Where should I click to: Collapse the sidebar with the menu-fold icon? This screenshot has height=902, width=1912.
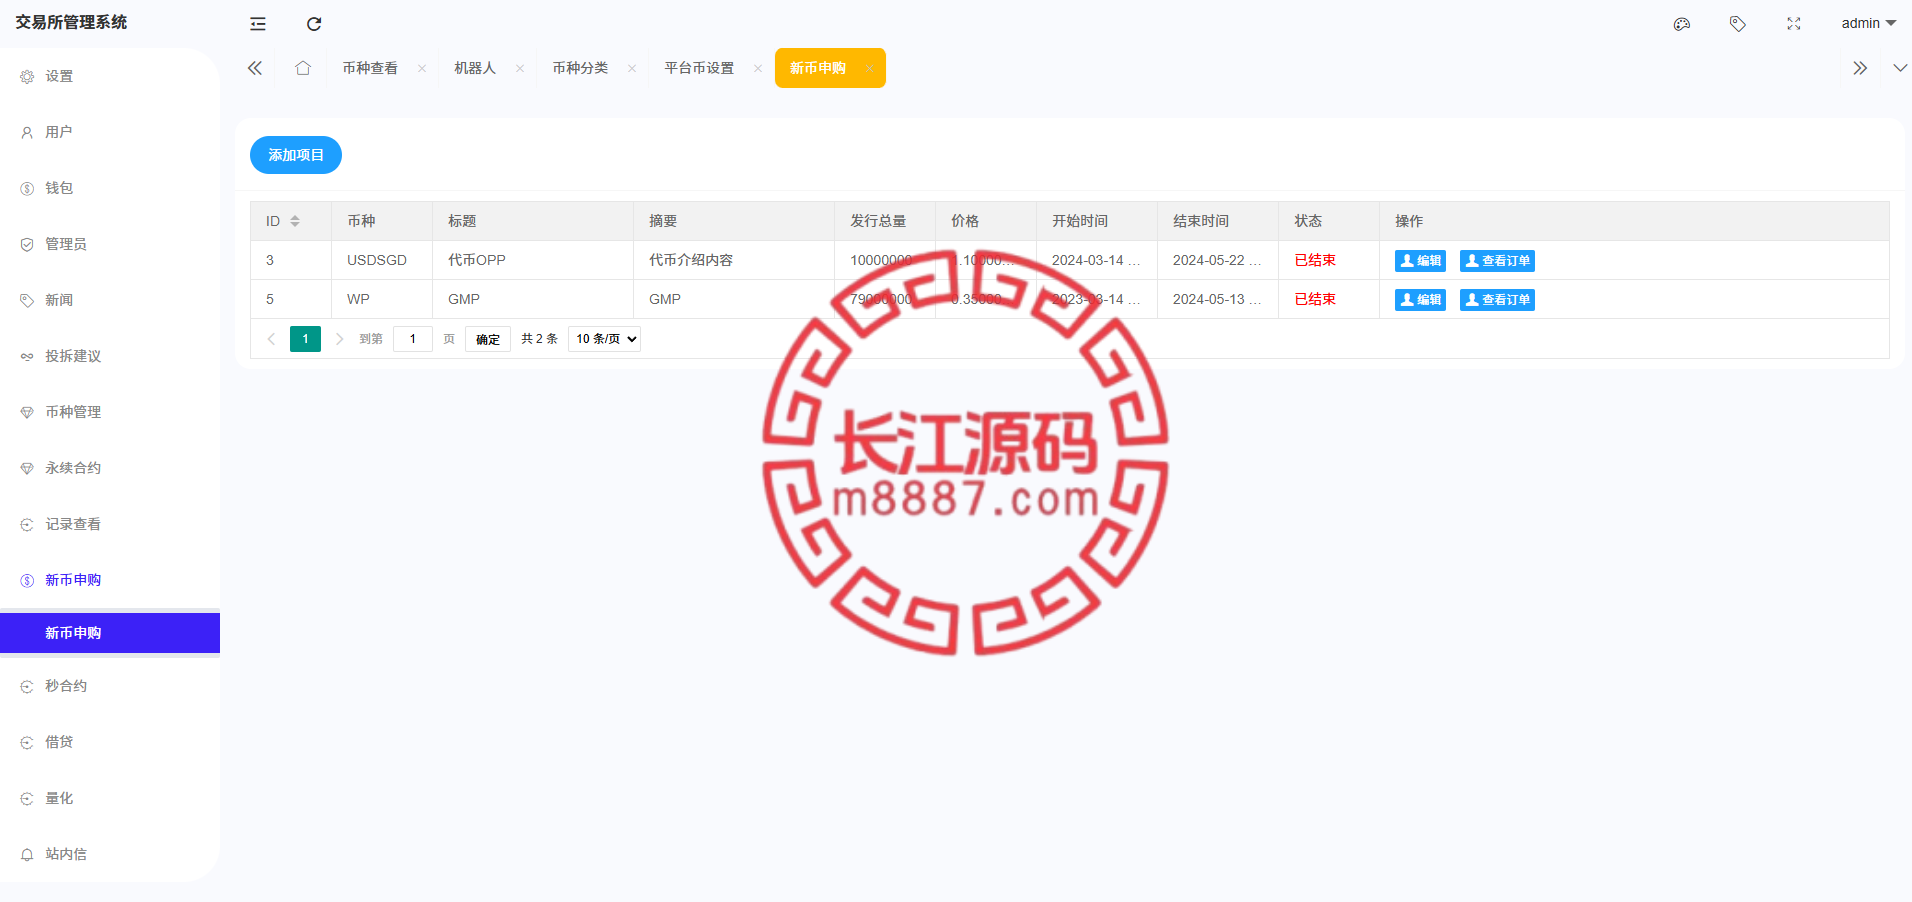point(258,24)
